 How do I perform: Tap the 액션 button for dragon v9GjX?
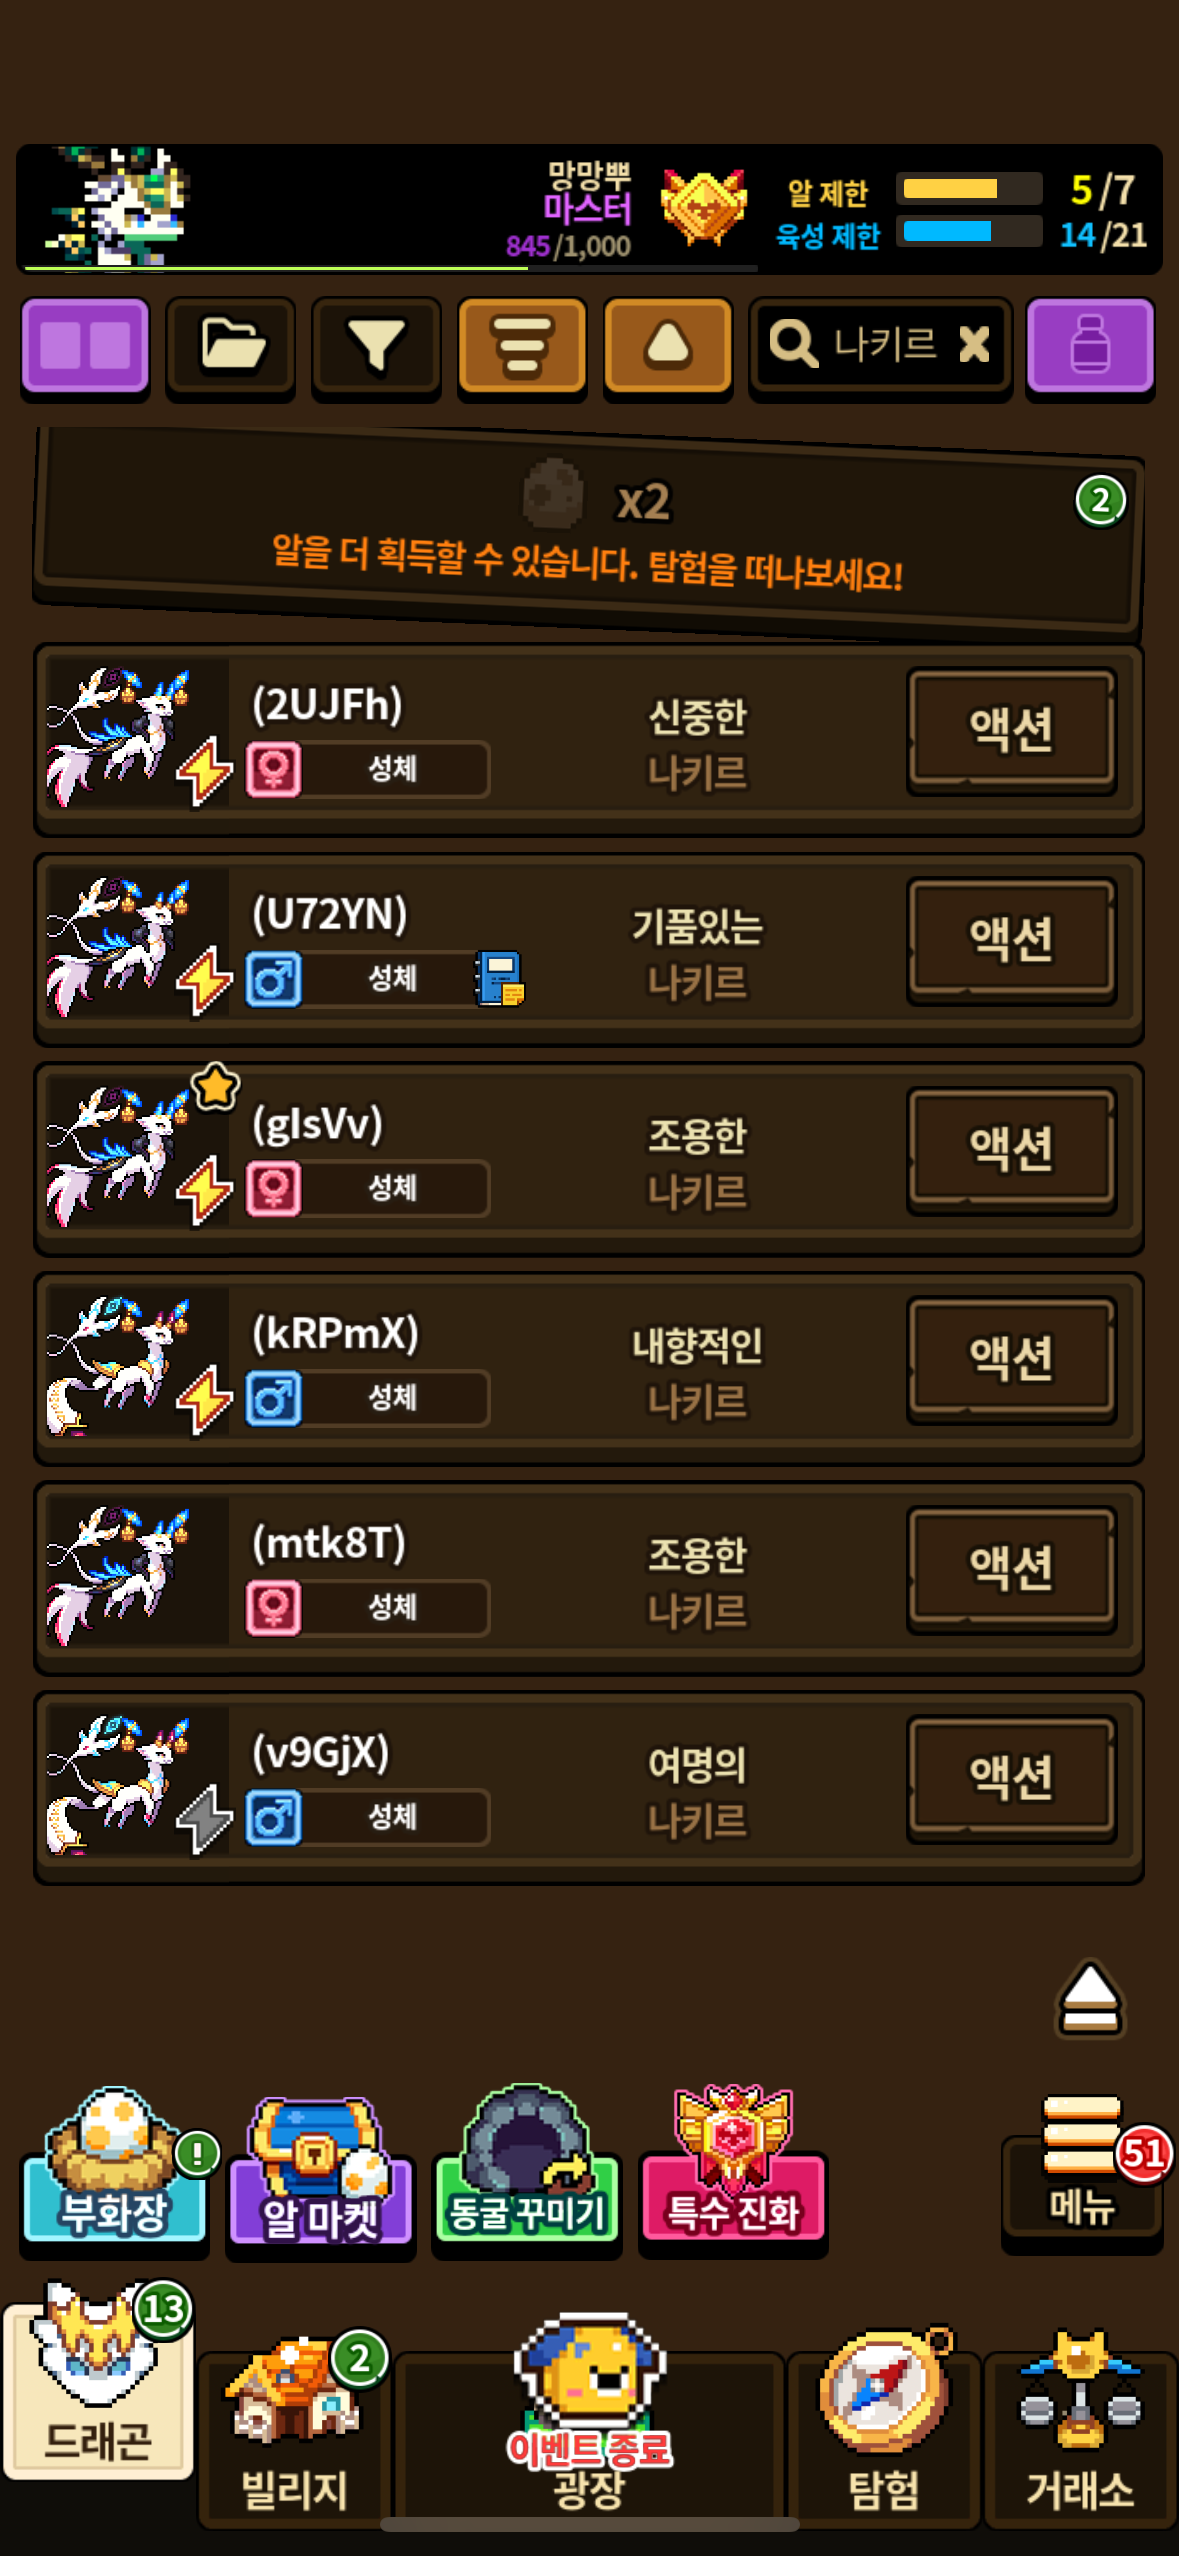[x=1011, y=1778]
